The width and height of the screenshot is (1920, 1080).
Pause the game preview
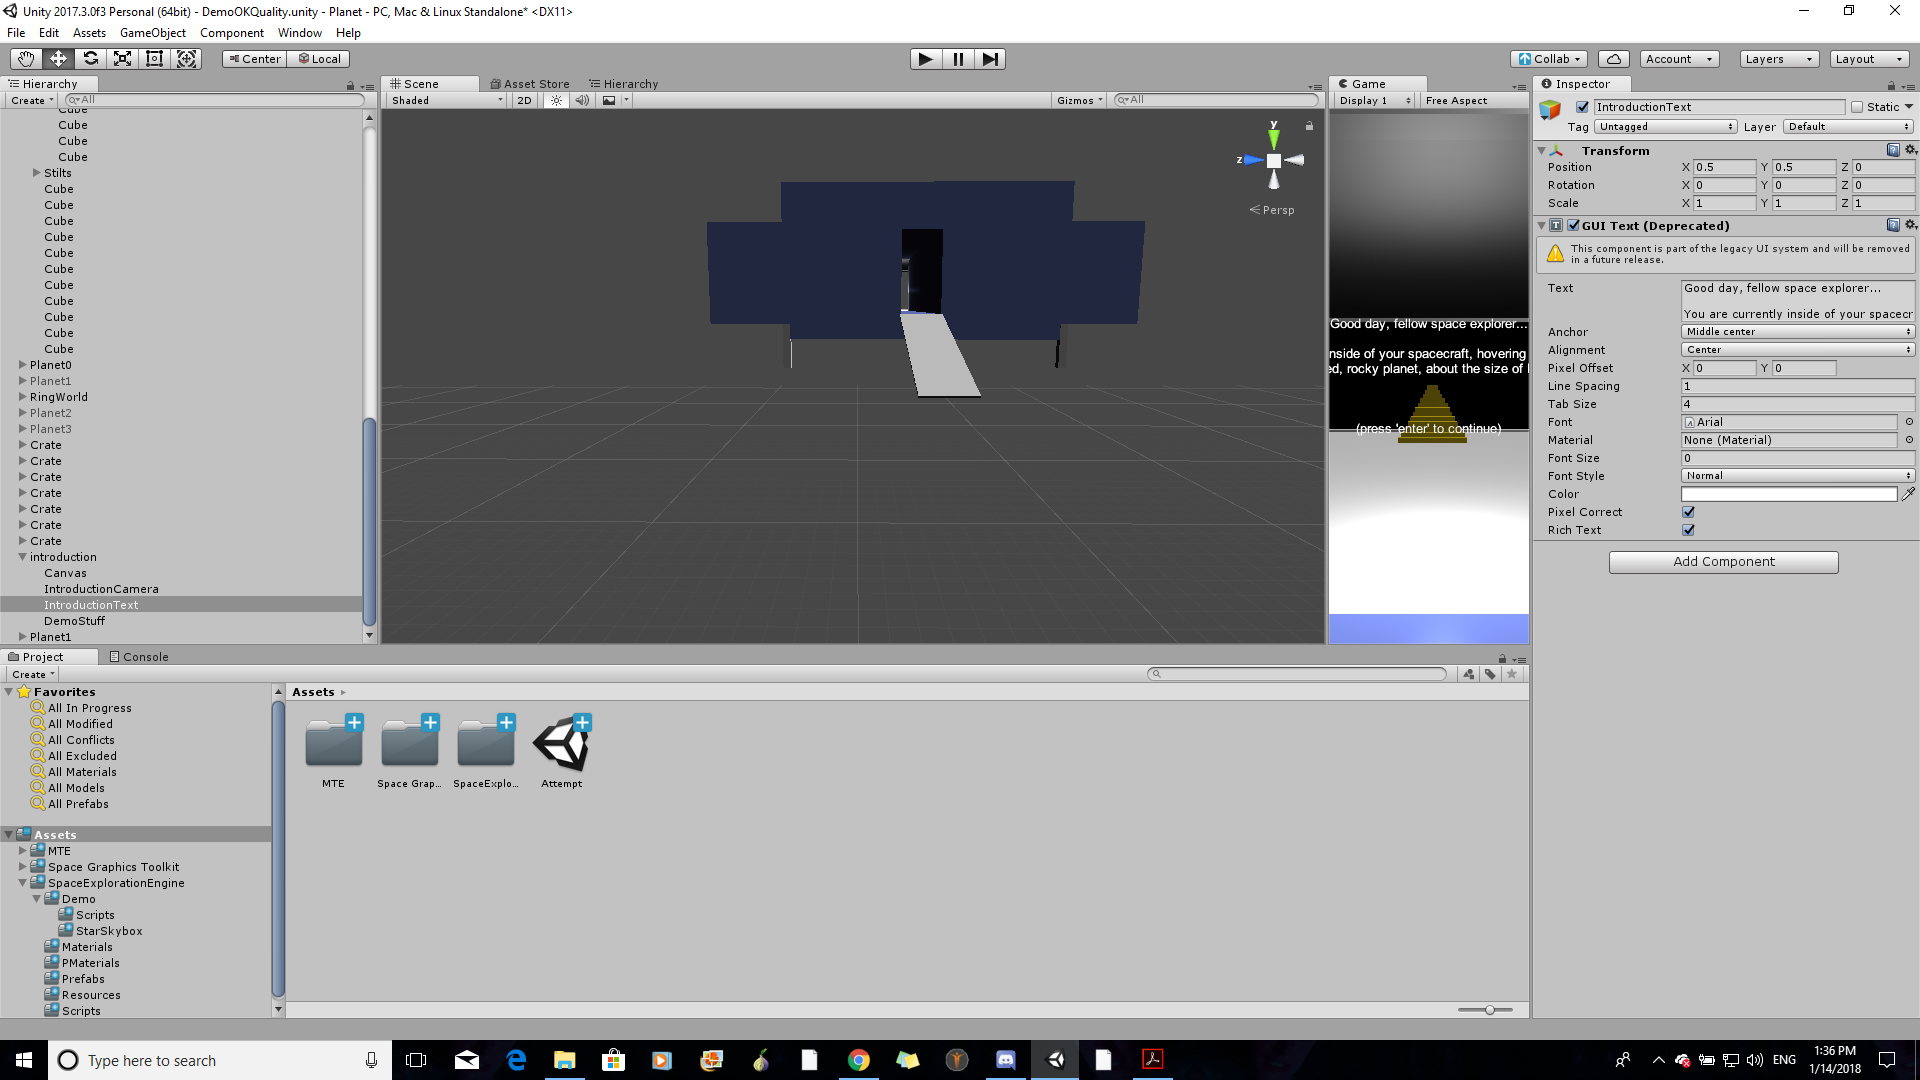(x=958, y=59)
